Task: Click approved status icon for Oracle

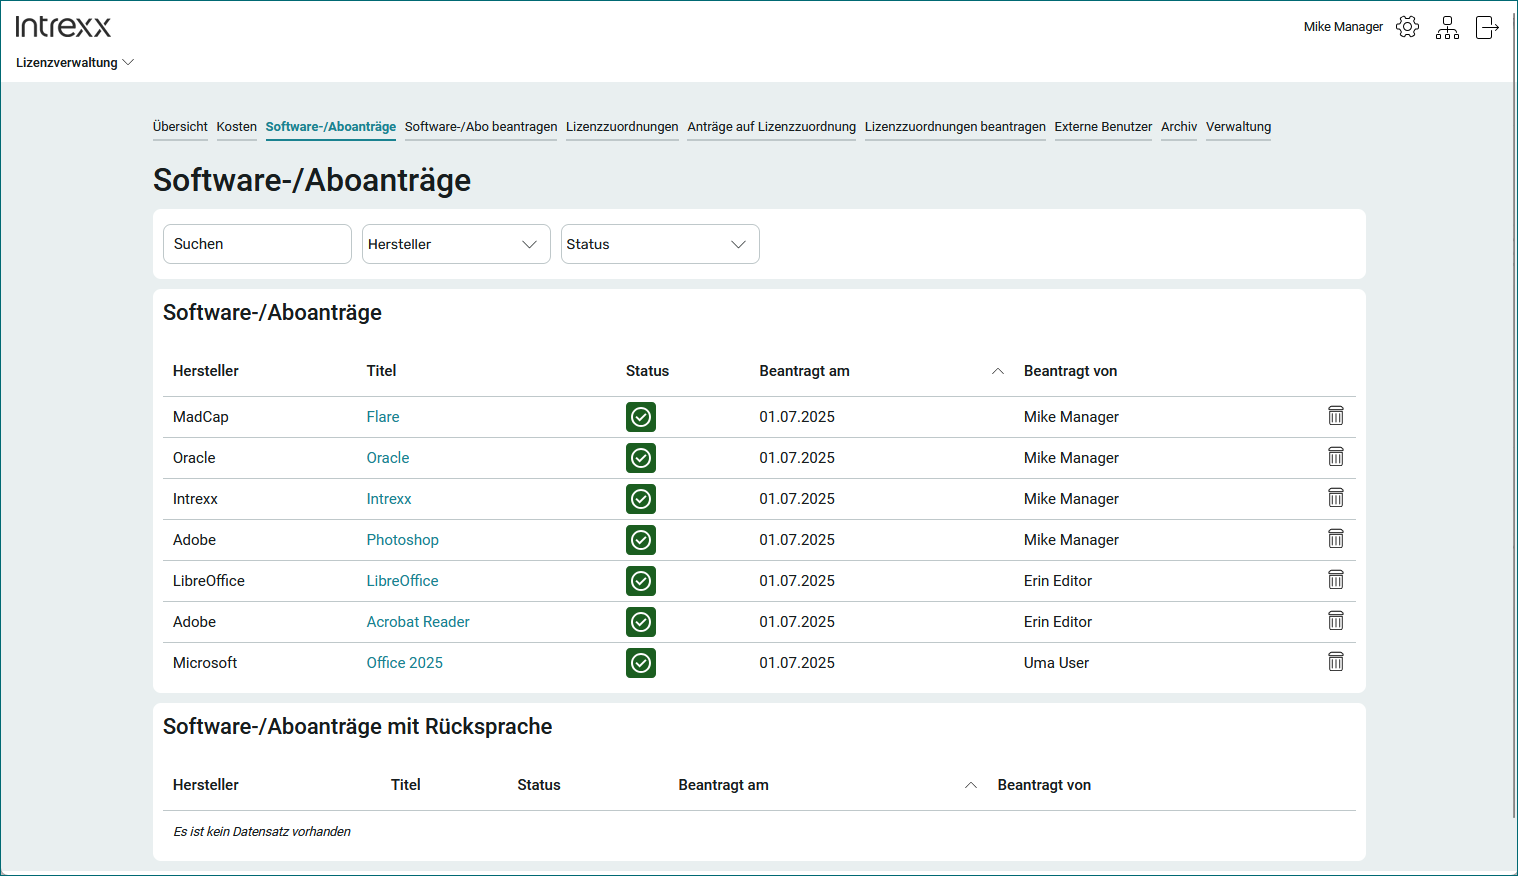Action: [641, 458]
